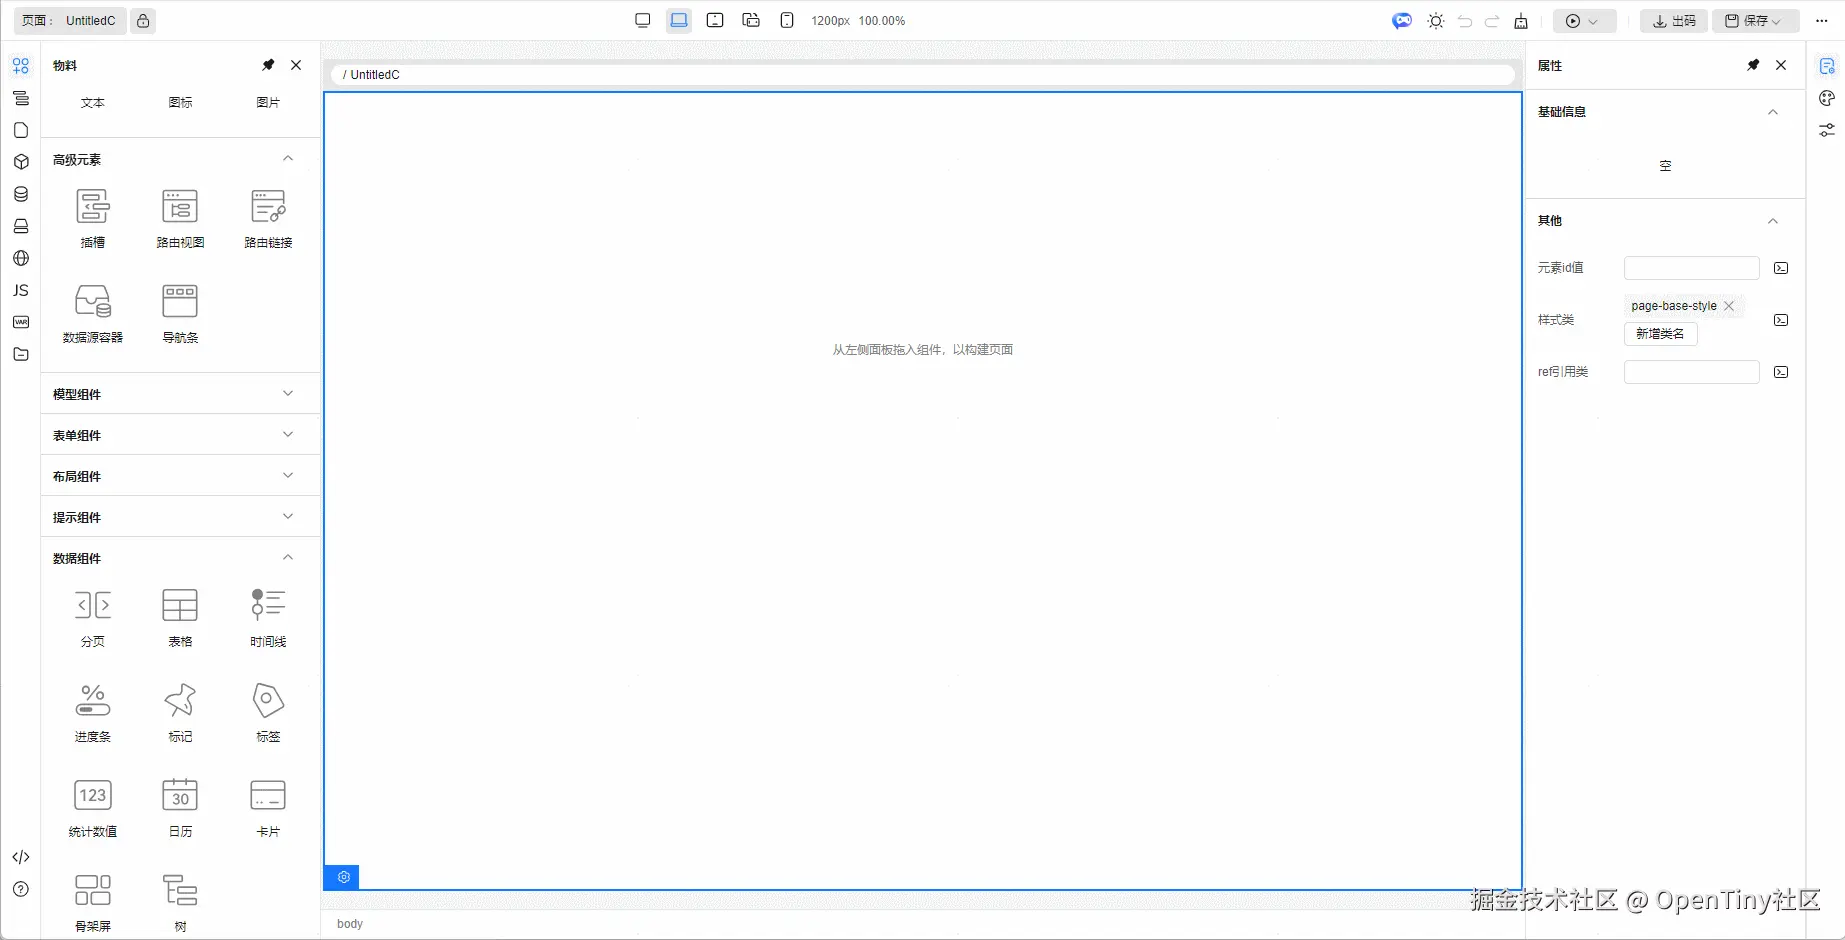The width and height of the screenshot is (1845, 940).
Task: Select the 日历 calendar component
Action: 180,807
